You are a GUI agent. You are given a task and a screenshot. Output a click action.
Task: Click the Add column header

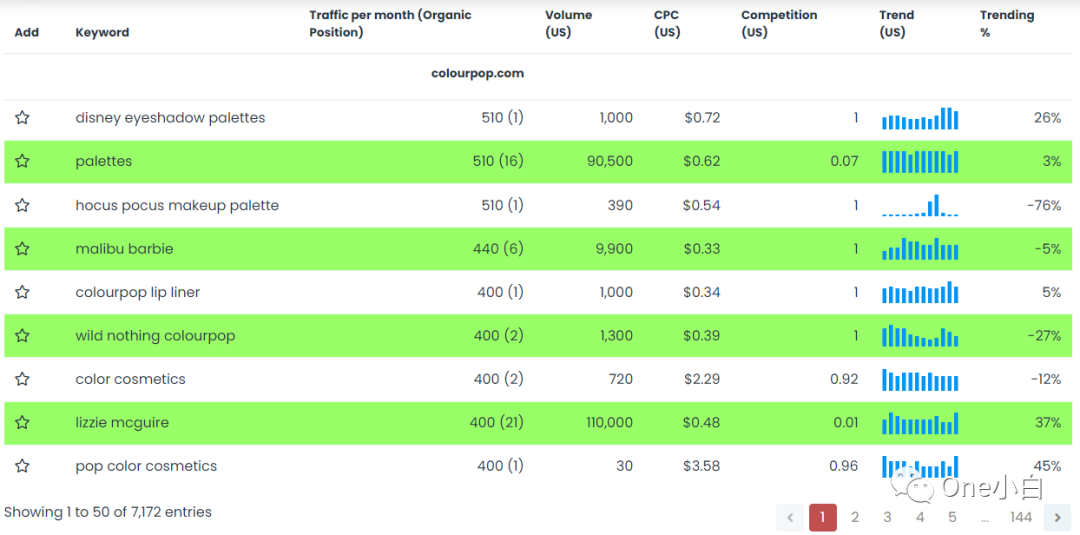pos(27,32)
